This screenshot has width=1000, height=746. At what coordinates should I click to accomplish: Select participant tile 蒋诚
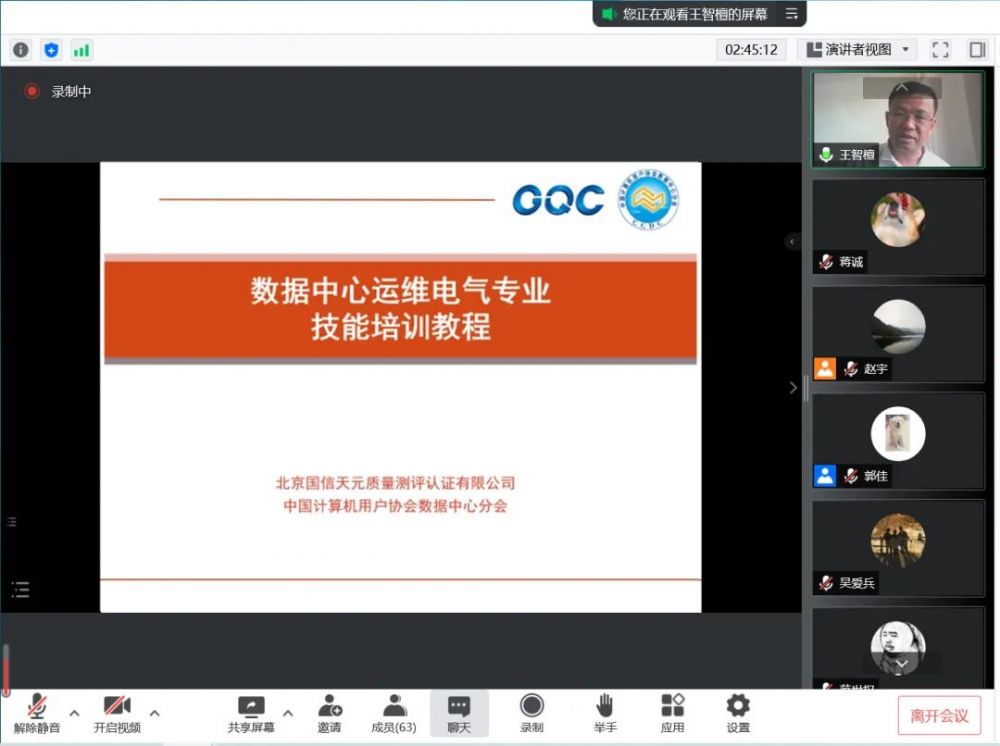click(x=898, y=227)
